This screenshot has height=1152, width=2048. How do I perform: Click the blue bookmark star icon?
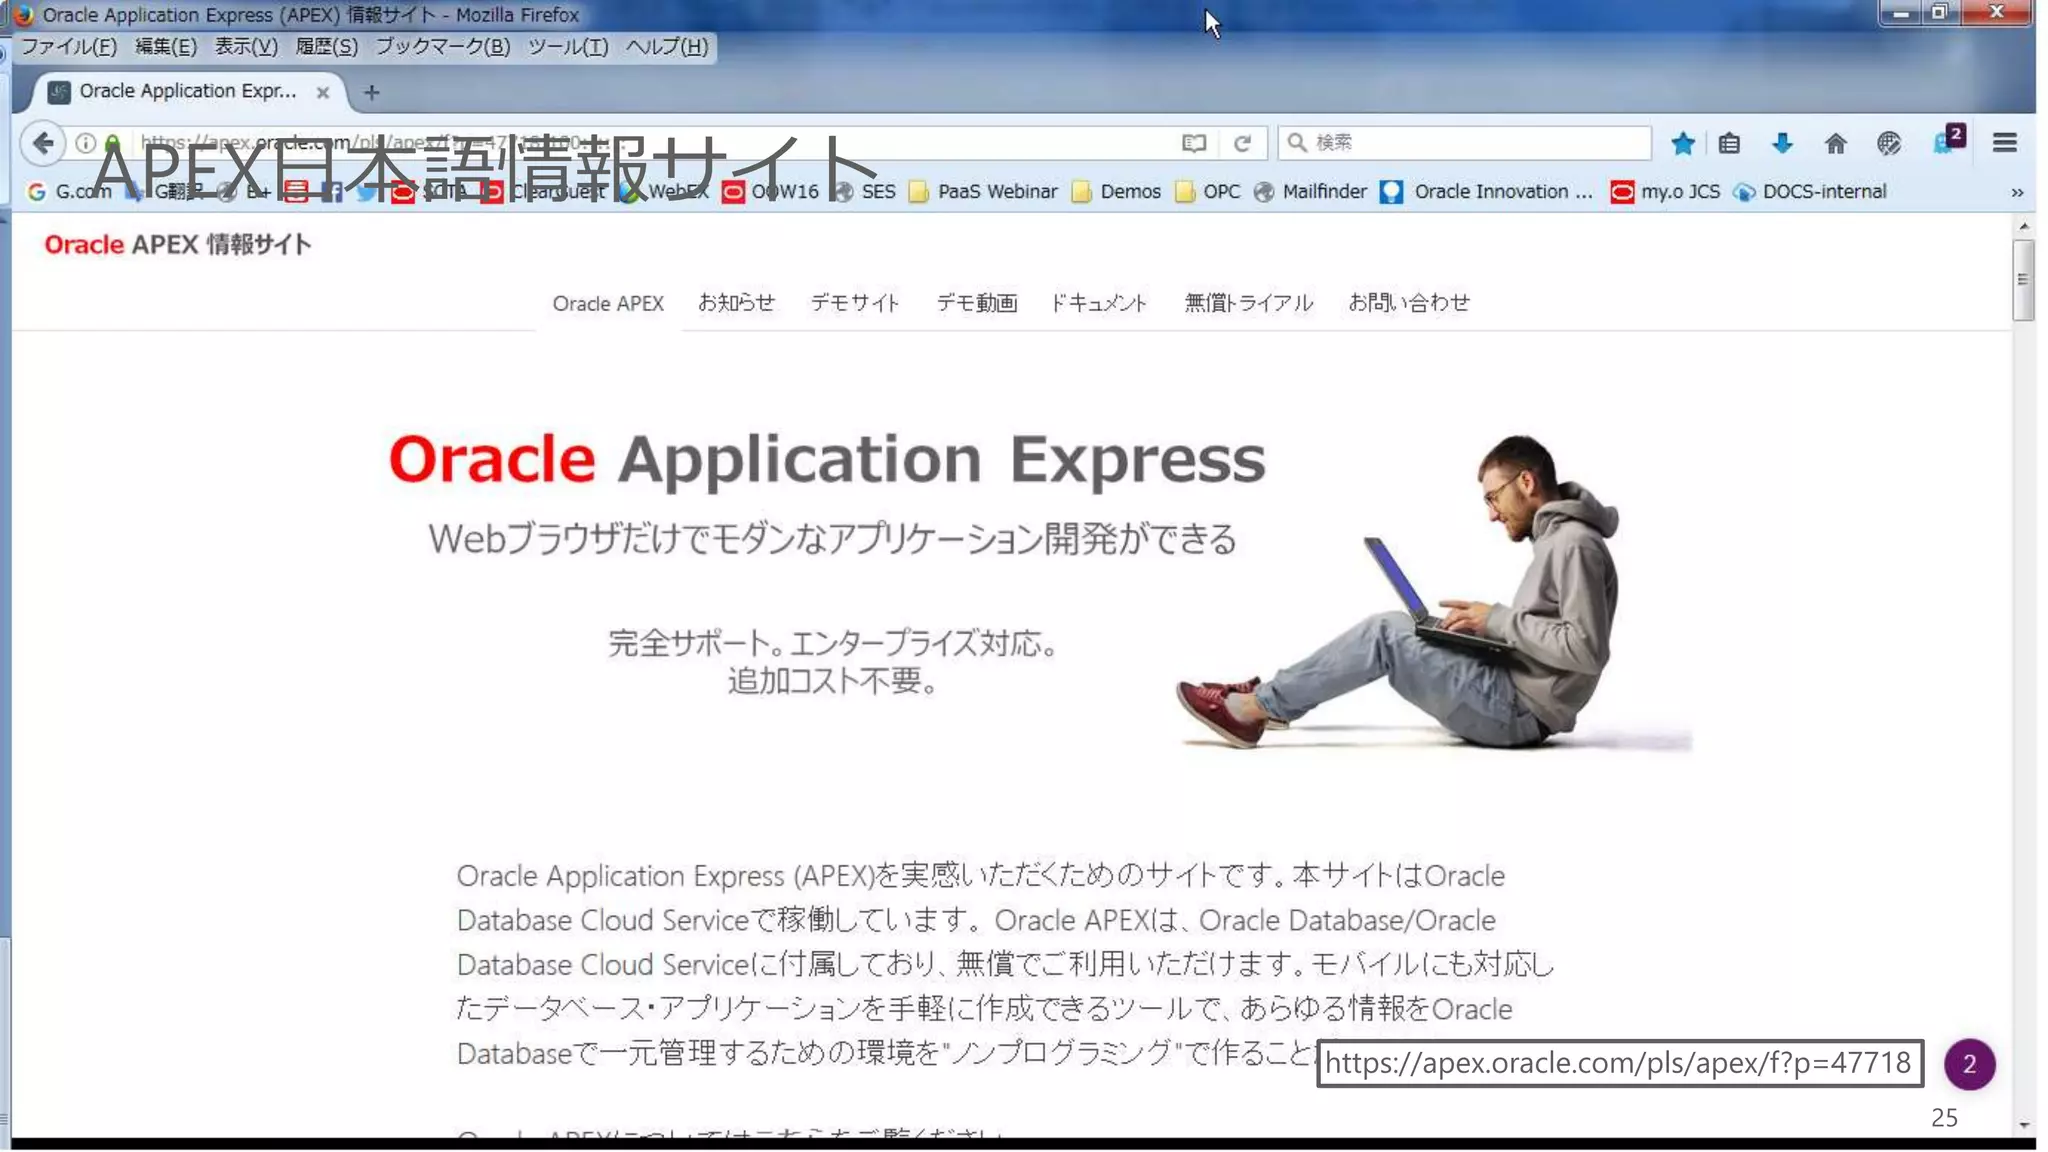[1683, 143]
